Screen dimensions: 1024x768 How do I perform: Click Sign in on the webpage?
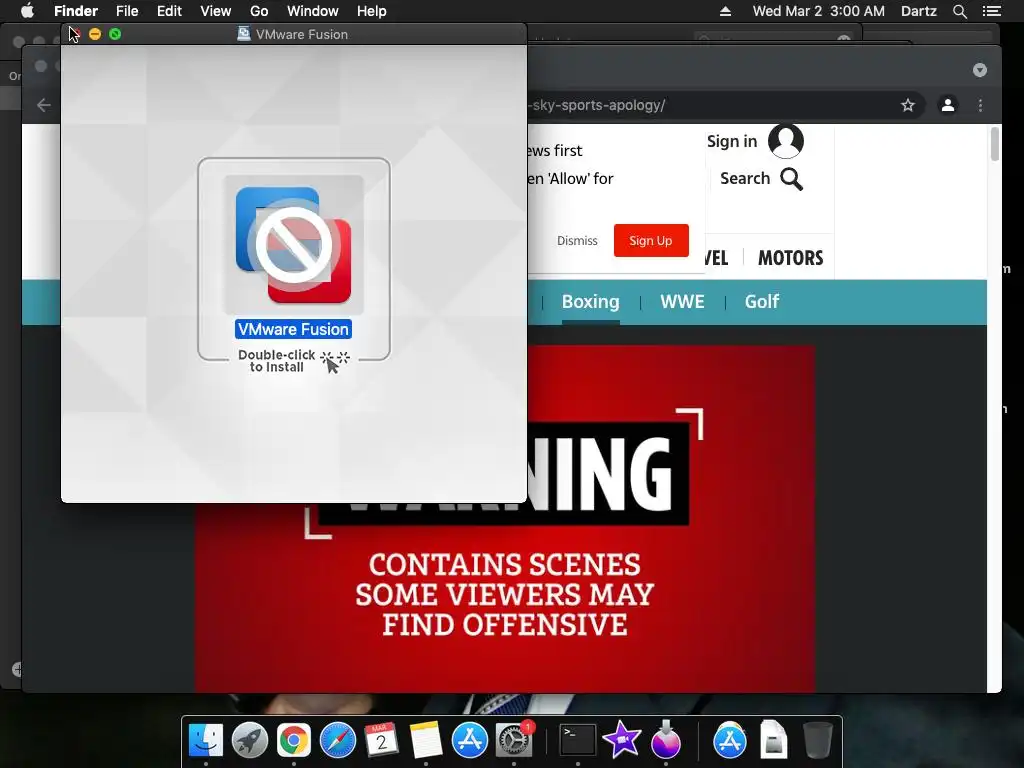coord(731,141)
